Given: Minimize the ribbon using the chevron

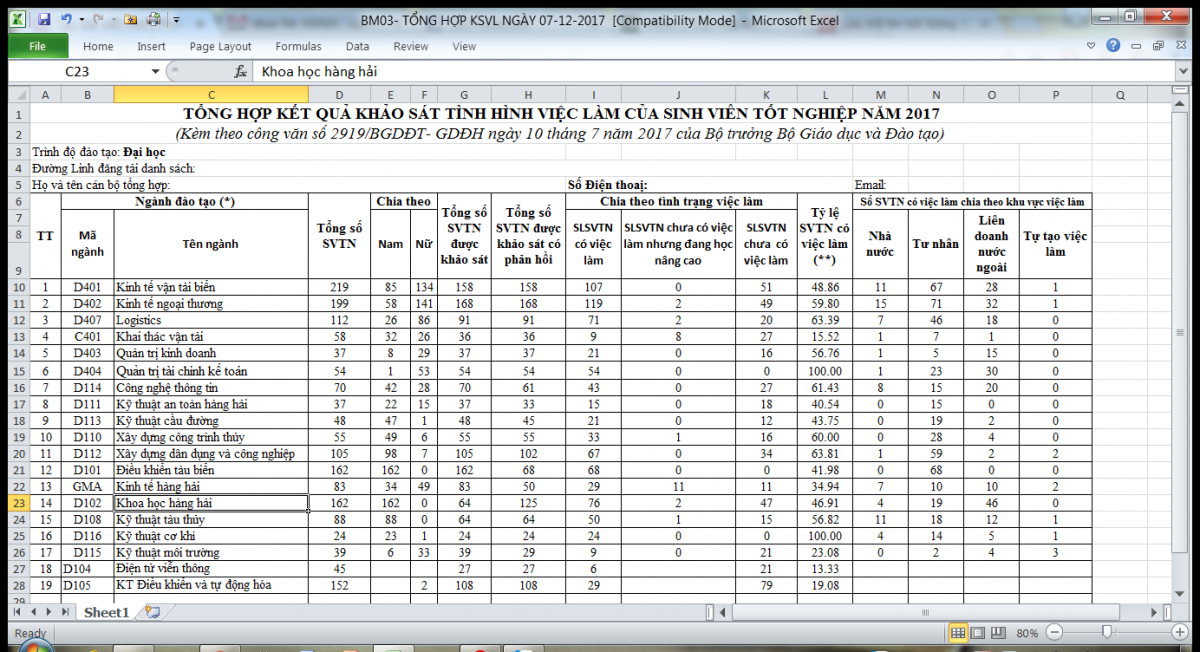Looking at the screenshot, I should [x=1093, y=46].
